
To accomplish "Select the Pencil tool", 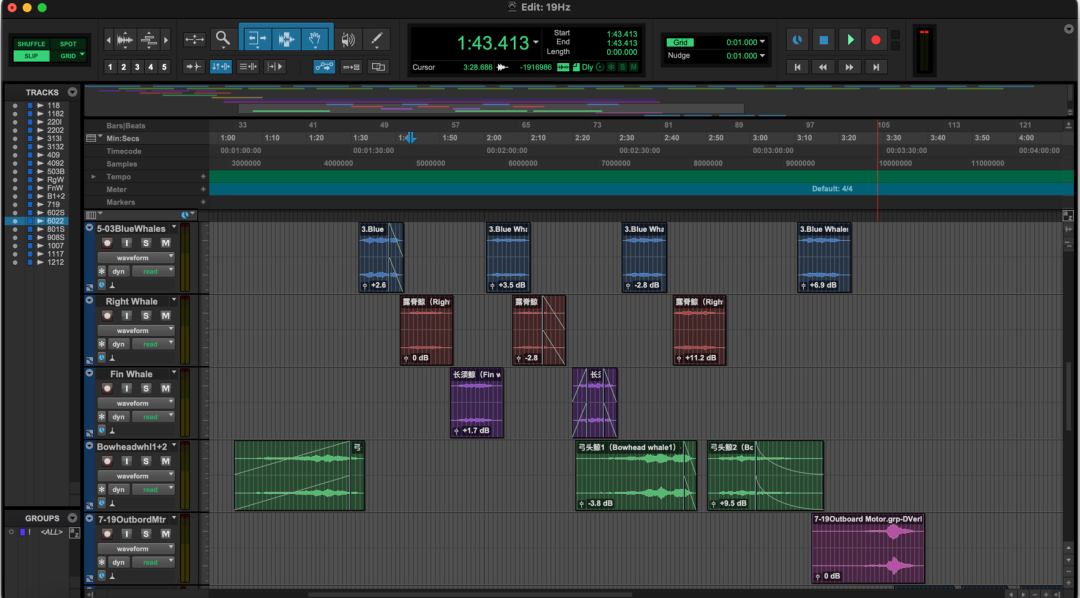I will (376, 39).
